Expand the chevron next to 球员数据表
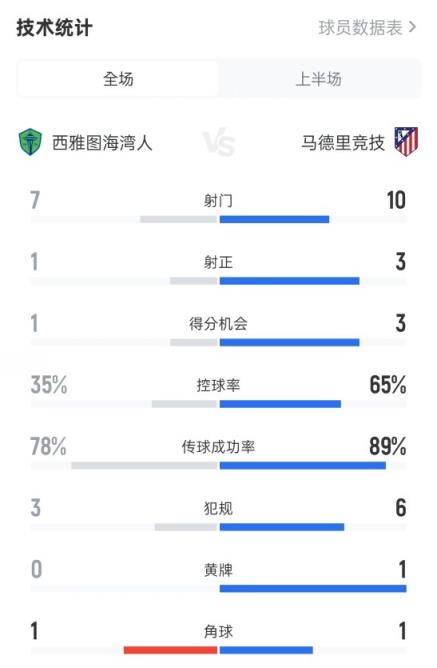 (x=412, y=28)
